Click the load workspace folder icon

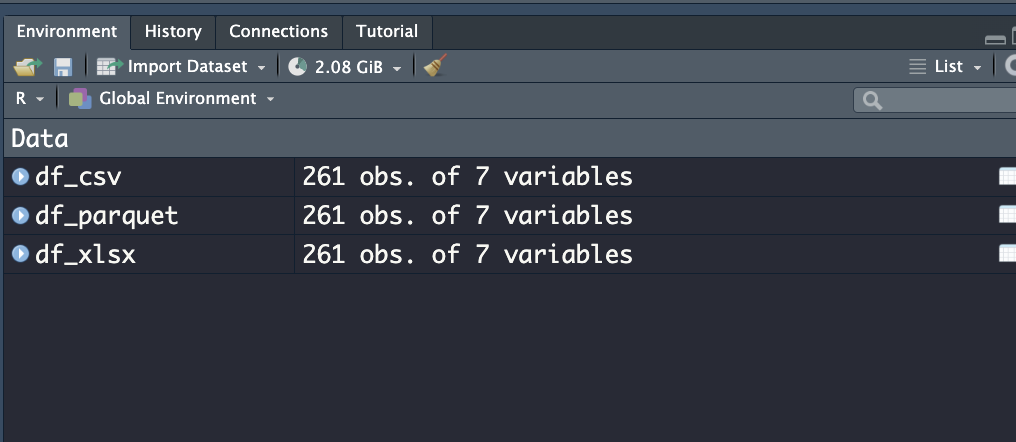coord(27,67)
